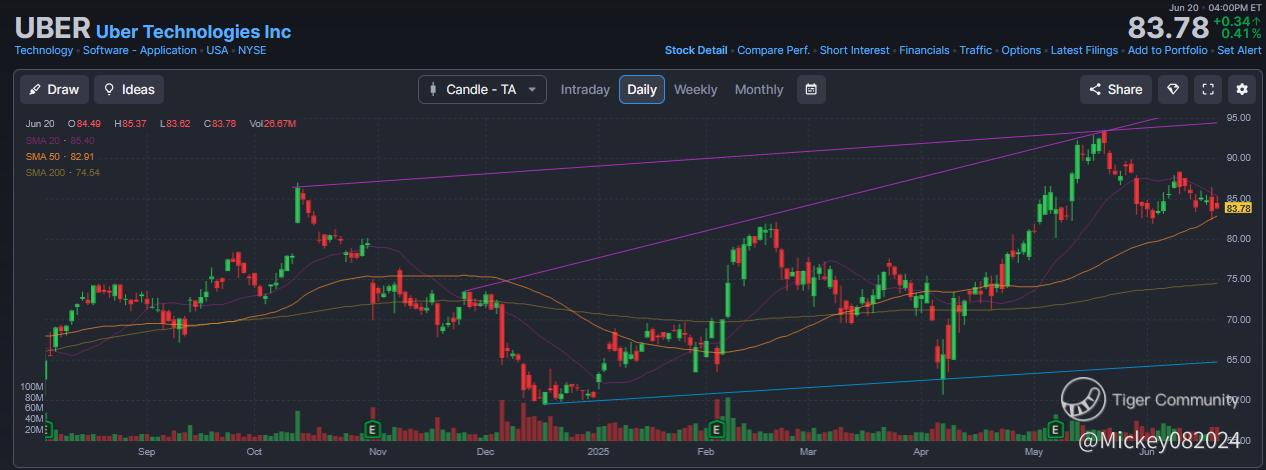Open the Draw tool

[54, 89]
